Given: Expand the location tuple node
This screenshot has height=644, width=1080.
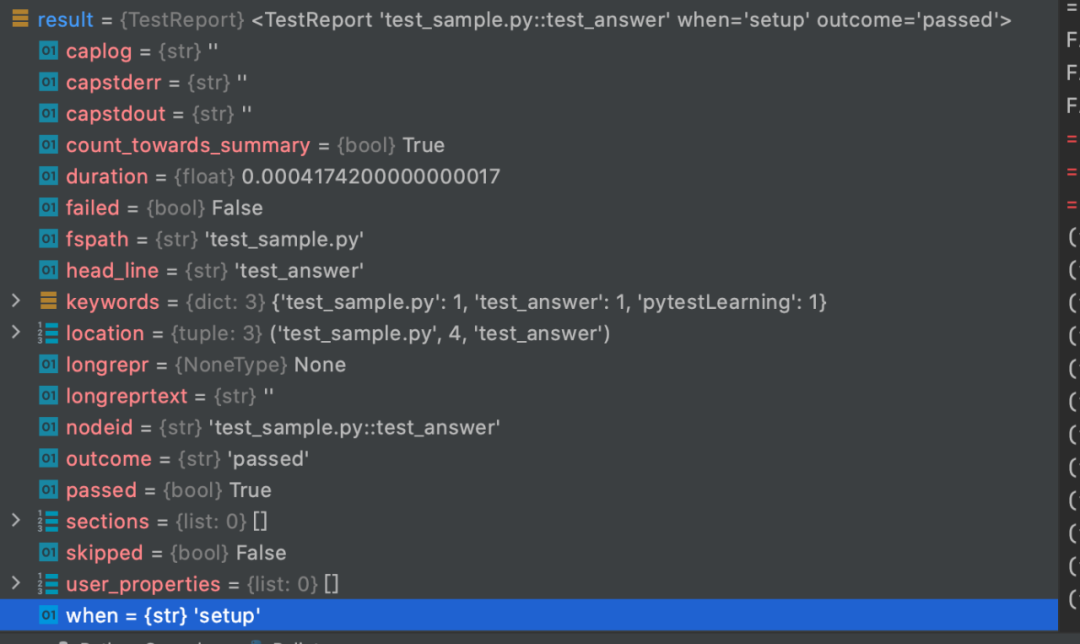Looking at the screenshot, I should pyautogui.click(x=15, y=332).
